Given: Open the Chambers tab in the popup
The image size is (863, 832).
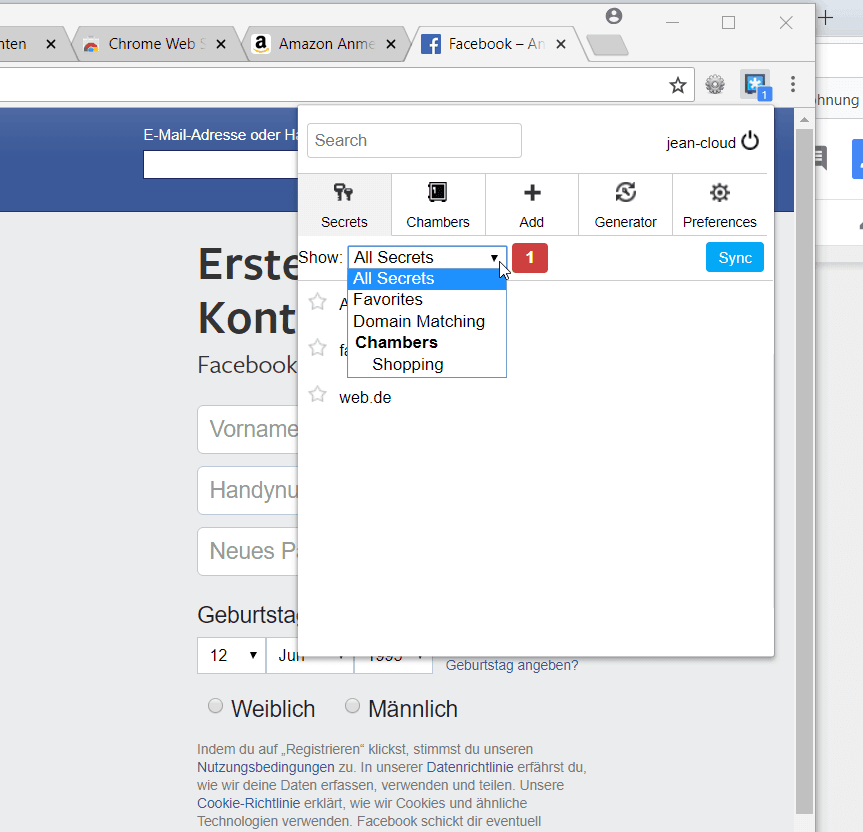Looking at the screenshot, I should 438,205.
